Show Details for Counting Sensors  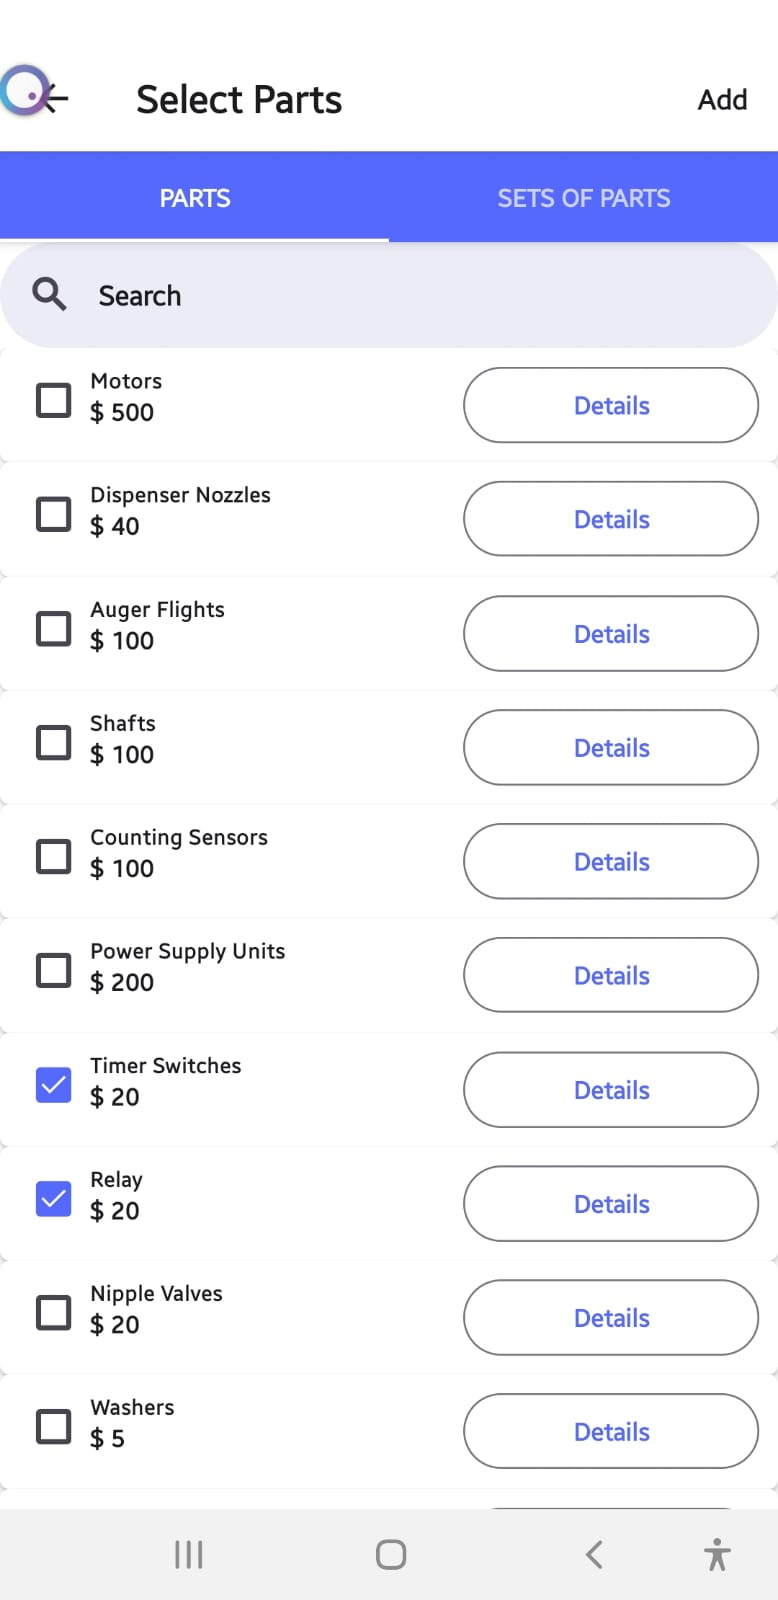[x=611, y=861]
